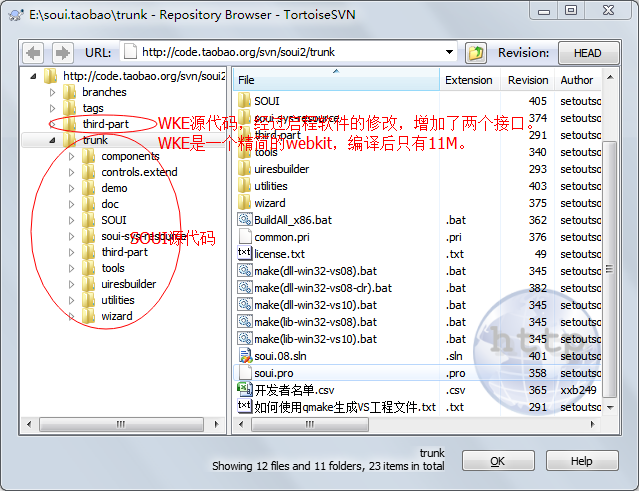Expand the doc folder in tree
This screenshot has height=491, width=639.
click(72, 204)
